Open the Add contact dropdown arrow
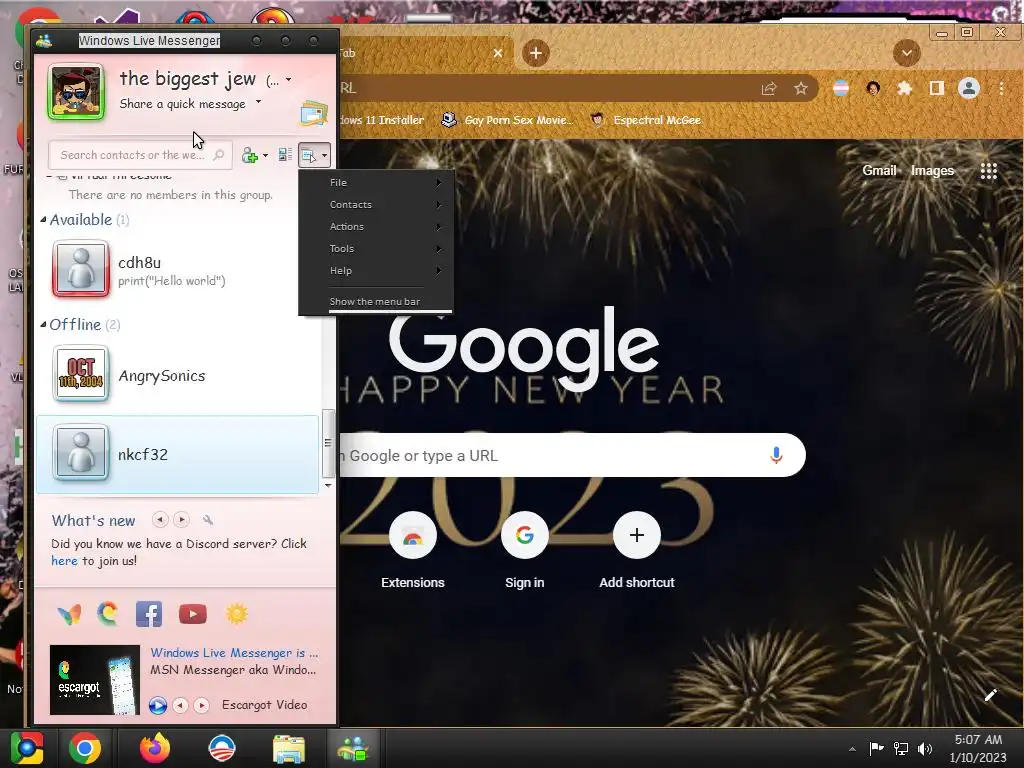Viewport: 1024px width, 768px height. tap(265, 155)
